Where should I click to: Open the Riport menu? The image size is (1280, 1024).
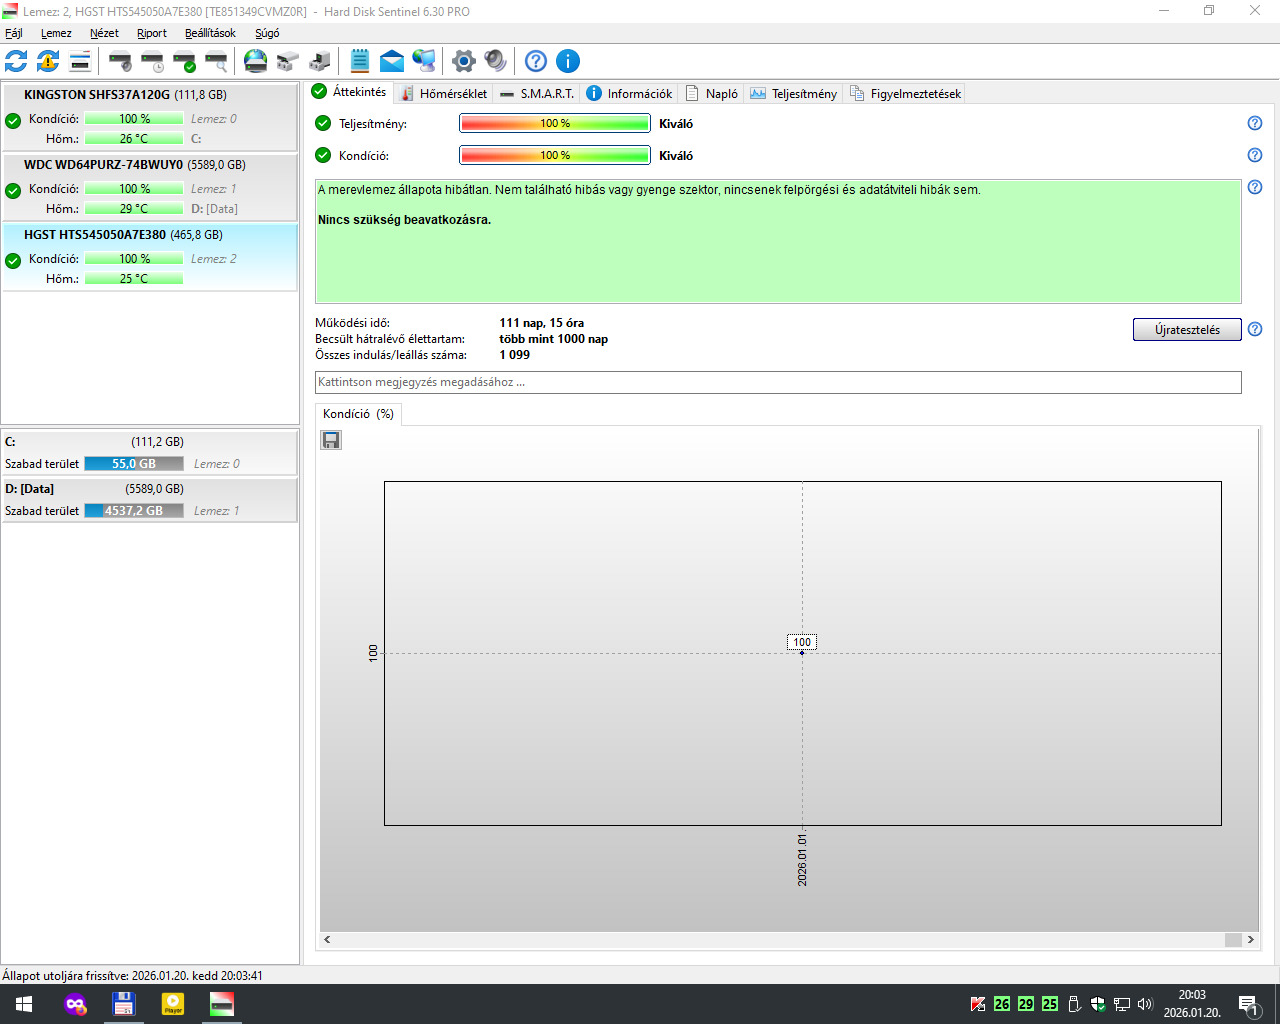click(152, 33)
